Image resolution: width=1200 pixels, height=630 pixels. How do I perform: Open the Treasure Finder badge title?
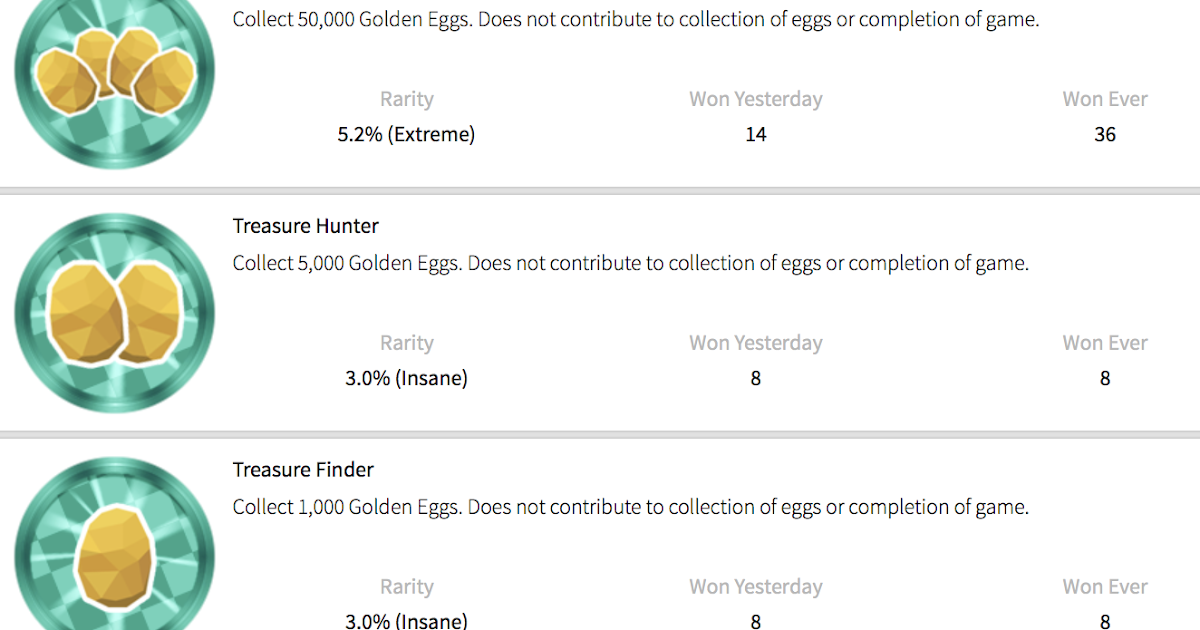(x=303, y=470)
